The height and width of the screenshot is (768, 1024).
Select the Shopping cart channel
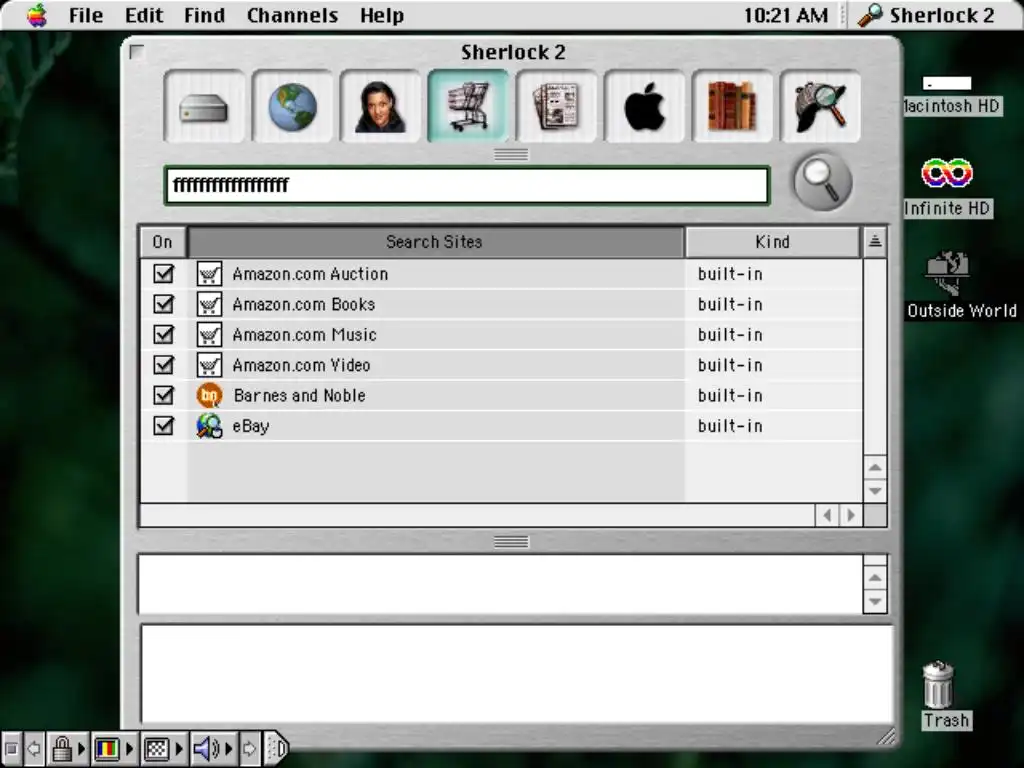pyautogui.click(x=468, y=106)
